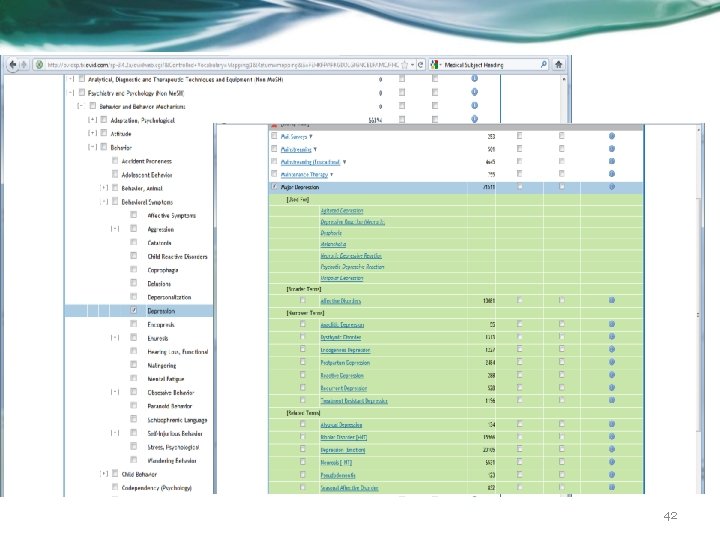This screenshot has height=540, width=720.
Task: Select the Codependency (Psychology) tree item
Action: [156, 488]
